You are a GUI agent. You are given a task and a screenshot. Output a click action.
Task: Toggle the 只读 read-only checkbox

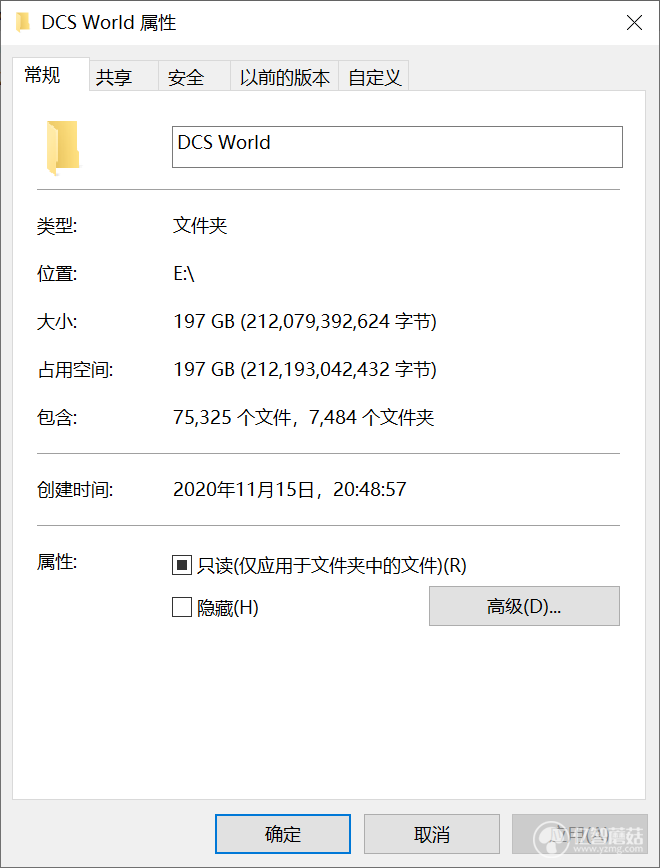pos(182,565)
